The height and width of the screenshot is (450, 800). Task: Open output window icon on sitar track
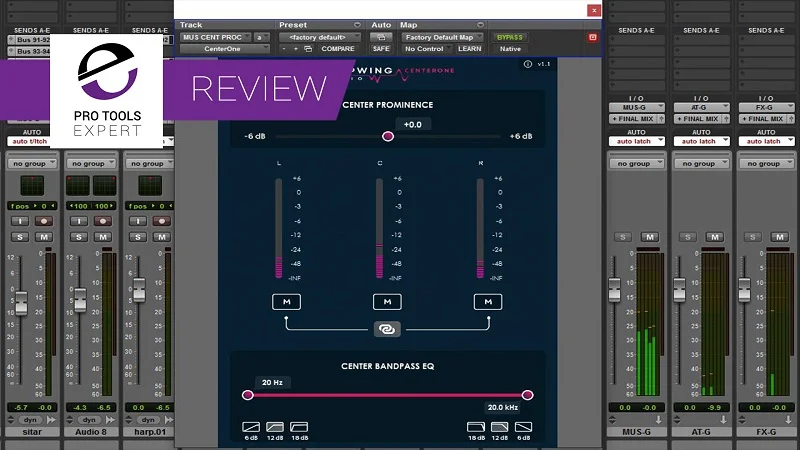coord(51,420)
